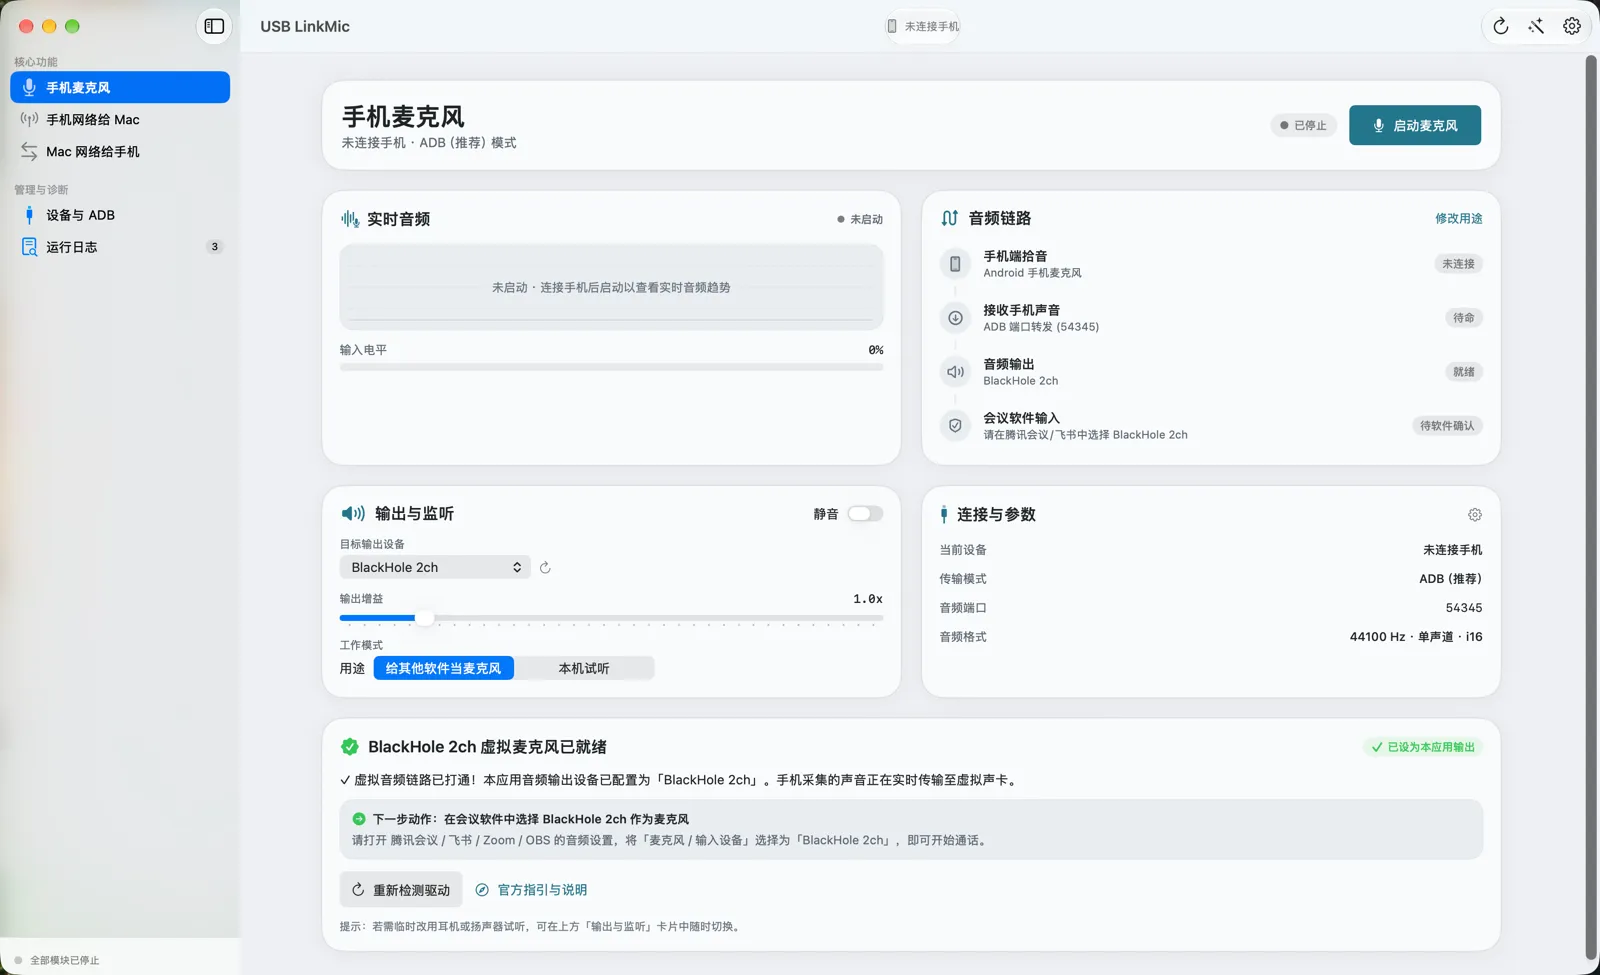This screenshot has height=975, width=1600.
Task: Open Mac 网络给手机 in the sidebar
Action: [120, 151]
